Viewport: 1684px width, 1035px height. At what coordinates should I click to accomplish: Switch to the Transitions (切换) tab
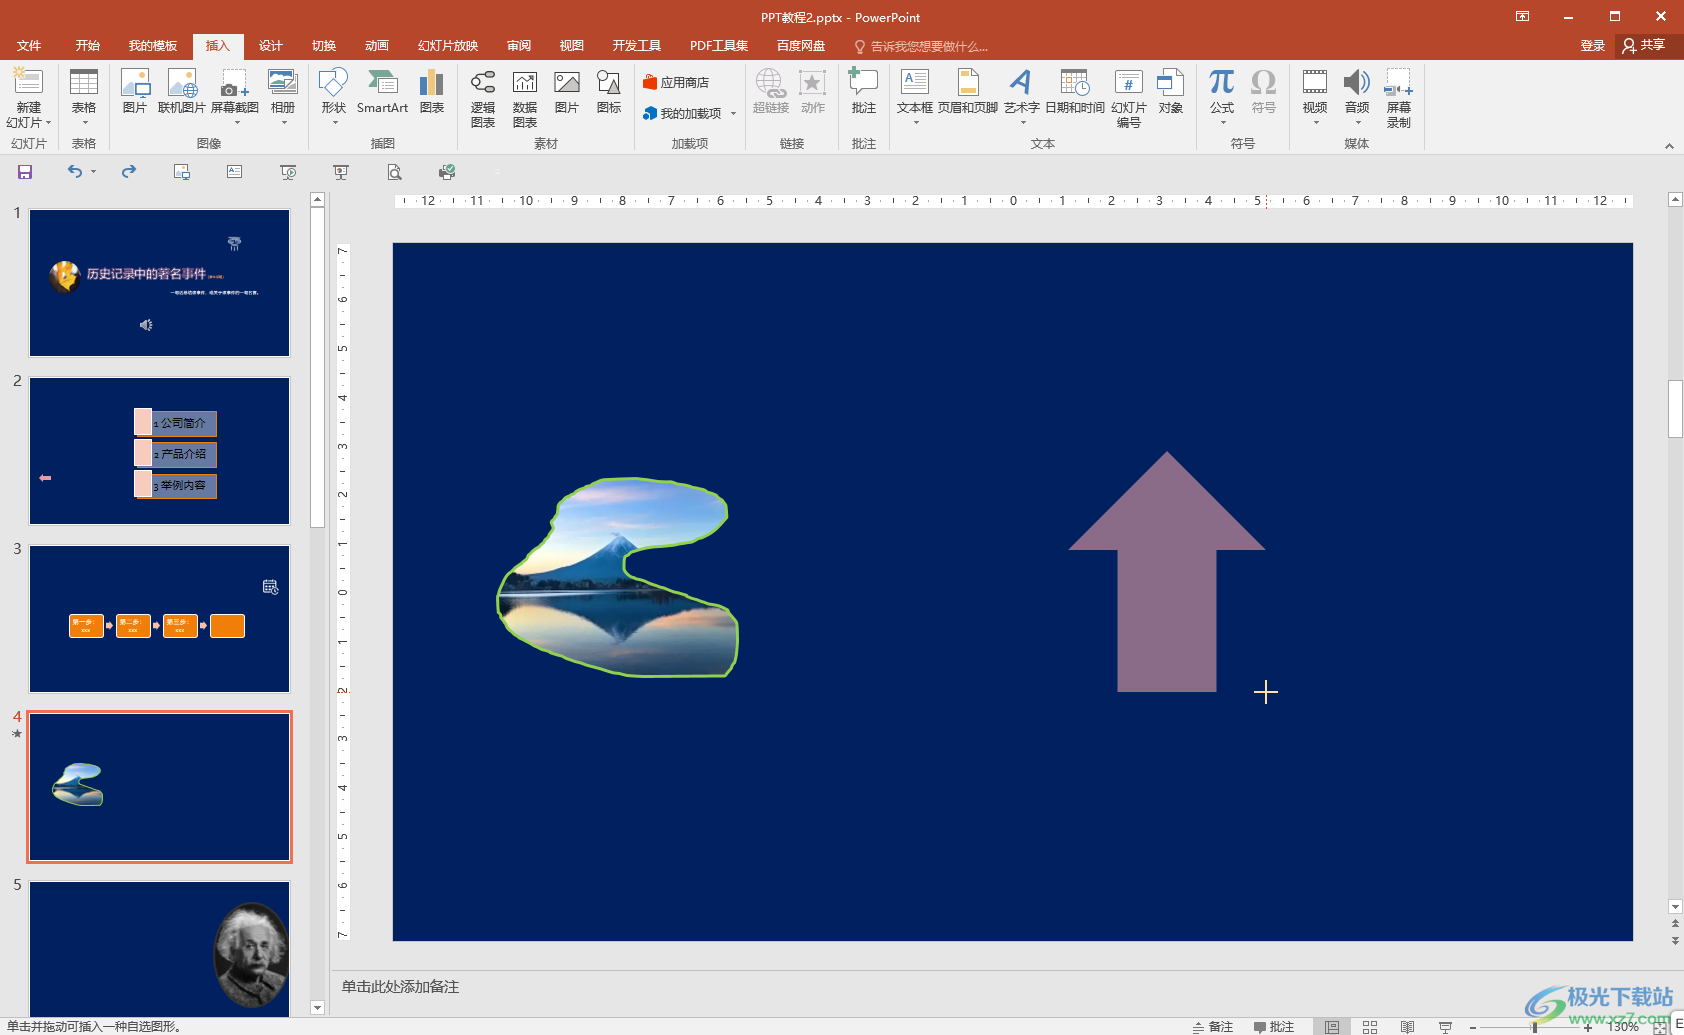324,46
